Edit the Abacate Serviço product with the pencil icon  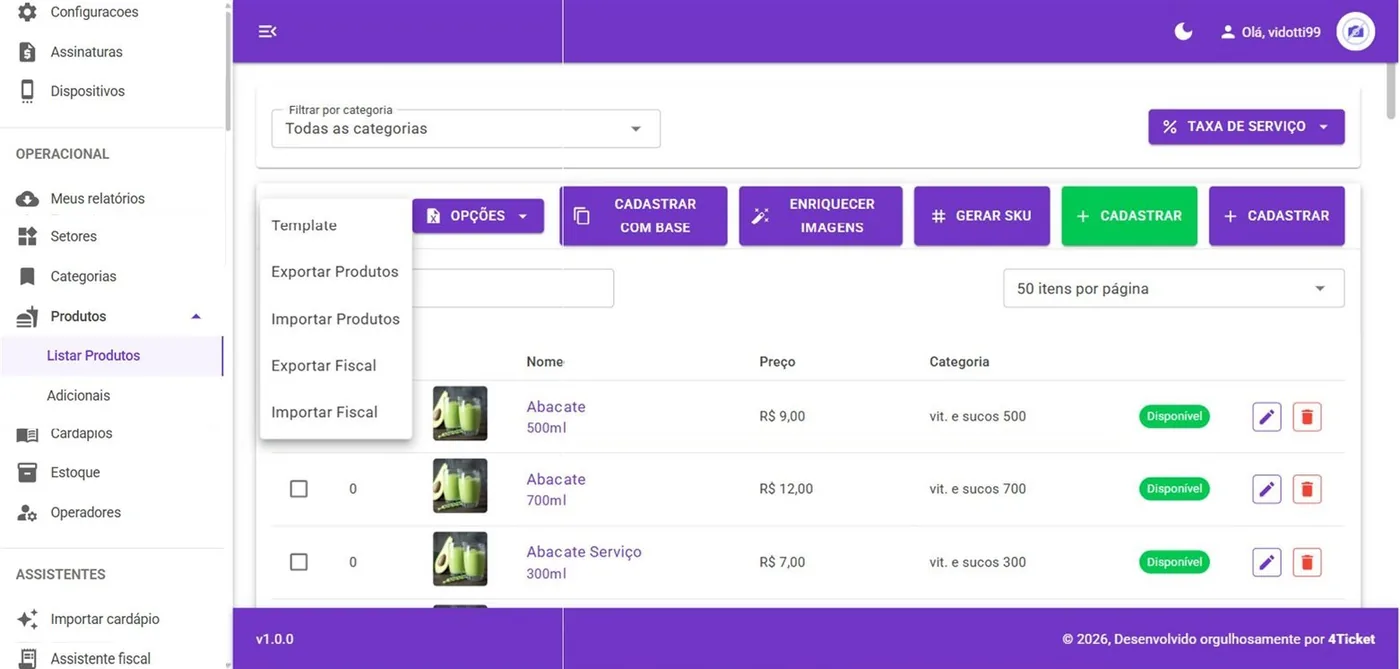(x=1267, y=562)
